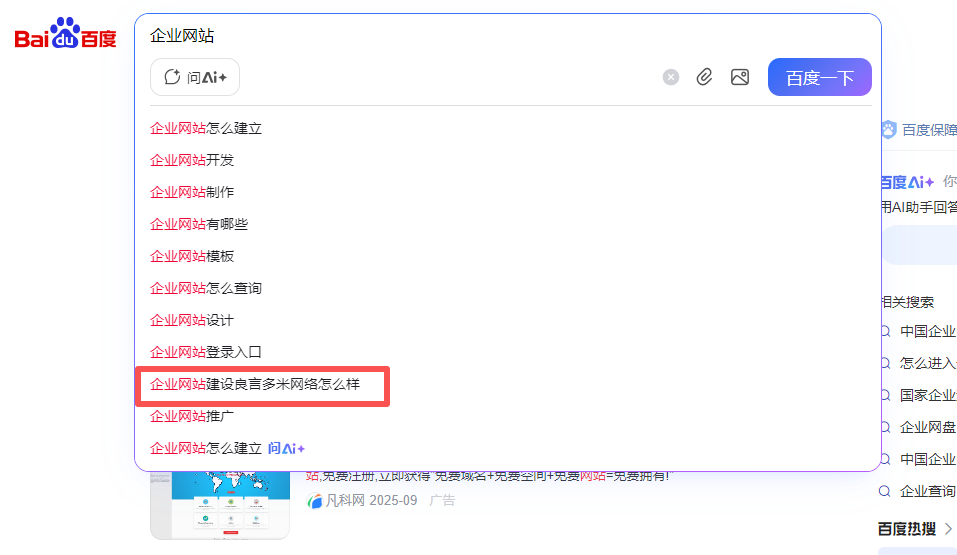957x555 pixels.
Task: Click the search box containing 企业网站
Action: 400,36
